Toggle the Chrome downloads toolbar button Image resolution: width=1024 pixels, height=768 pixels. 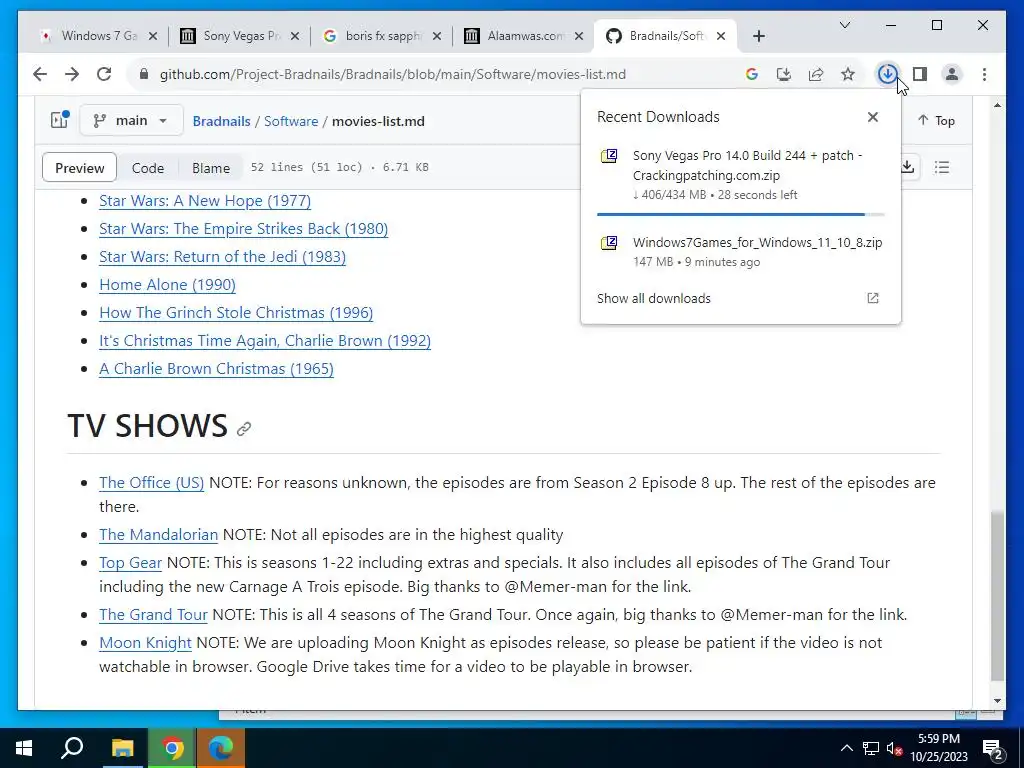pyautogui.click(x=888, y=74)
